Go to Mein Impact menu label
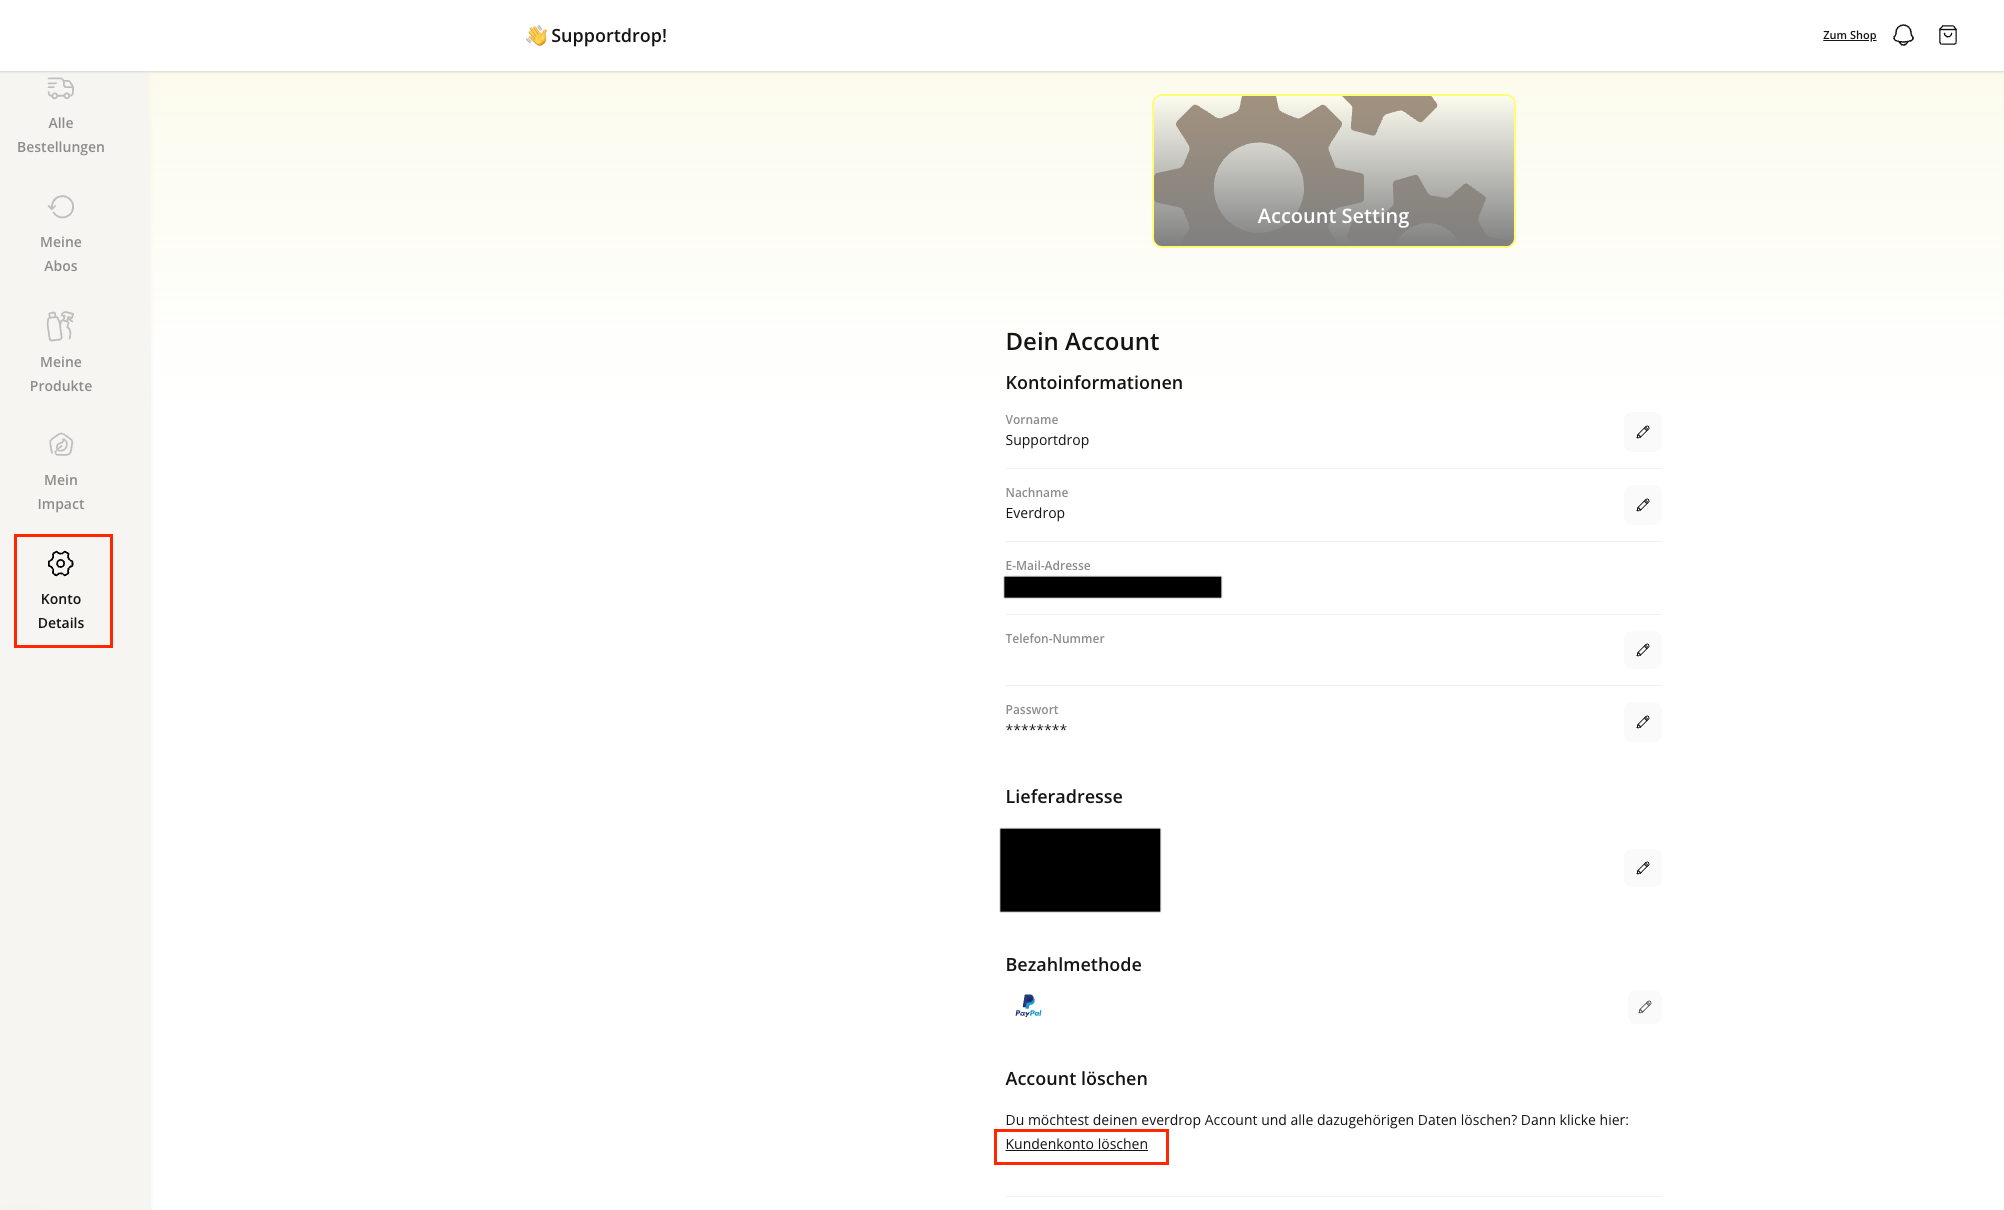 [x=61, y=492]
